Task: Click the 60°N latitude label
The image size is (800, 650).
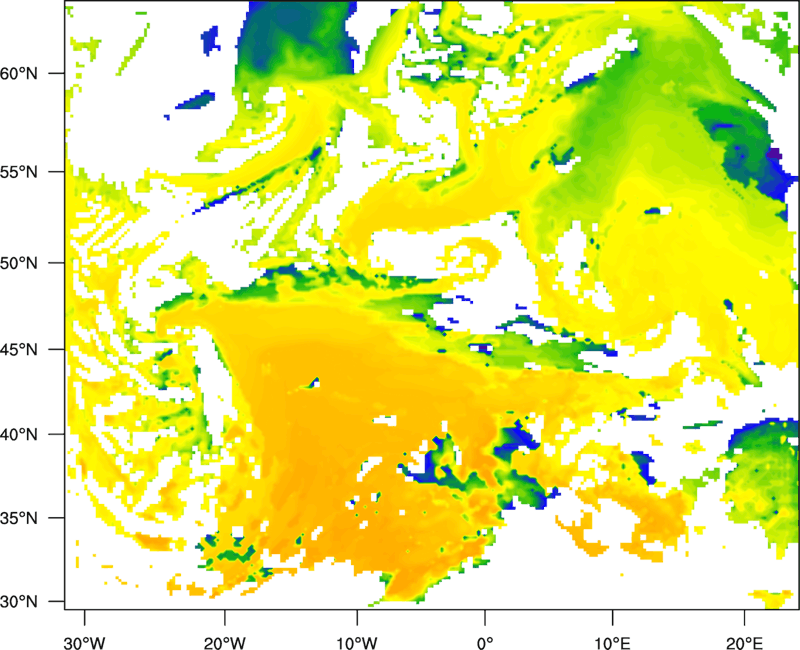Action: point(19,73)
